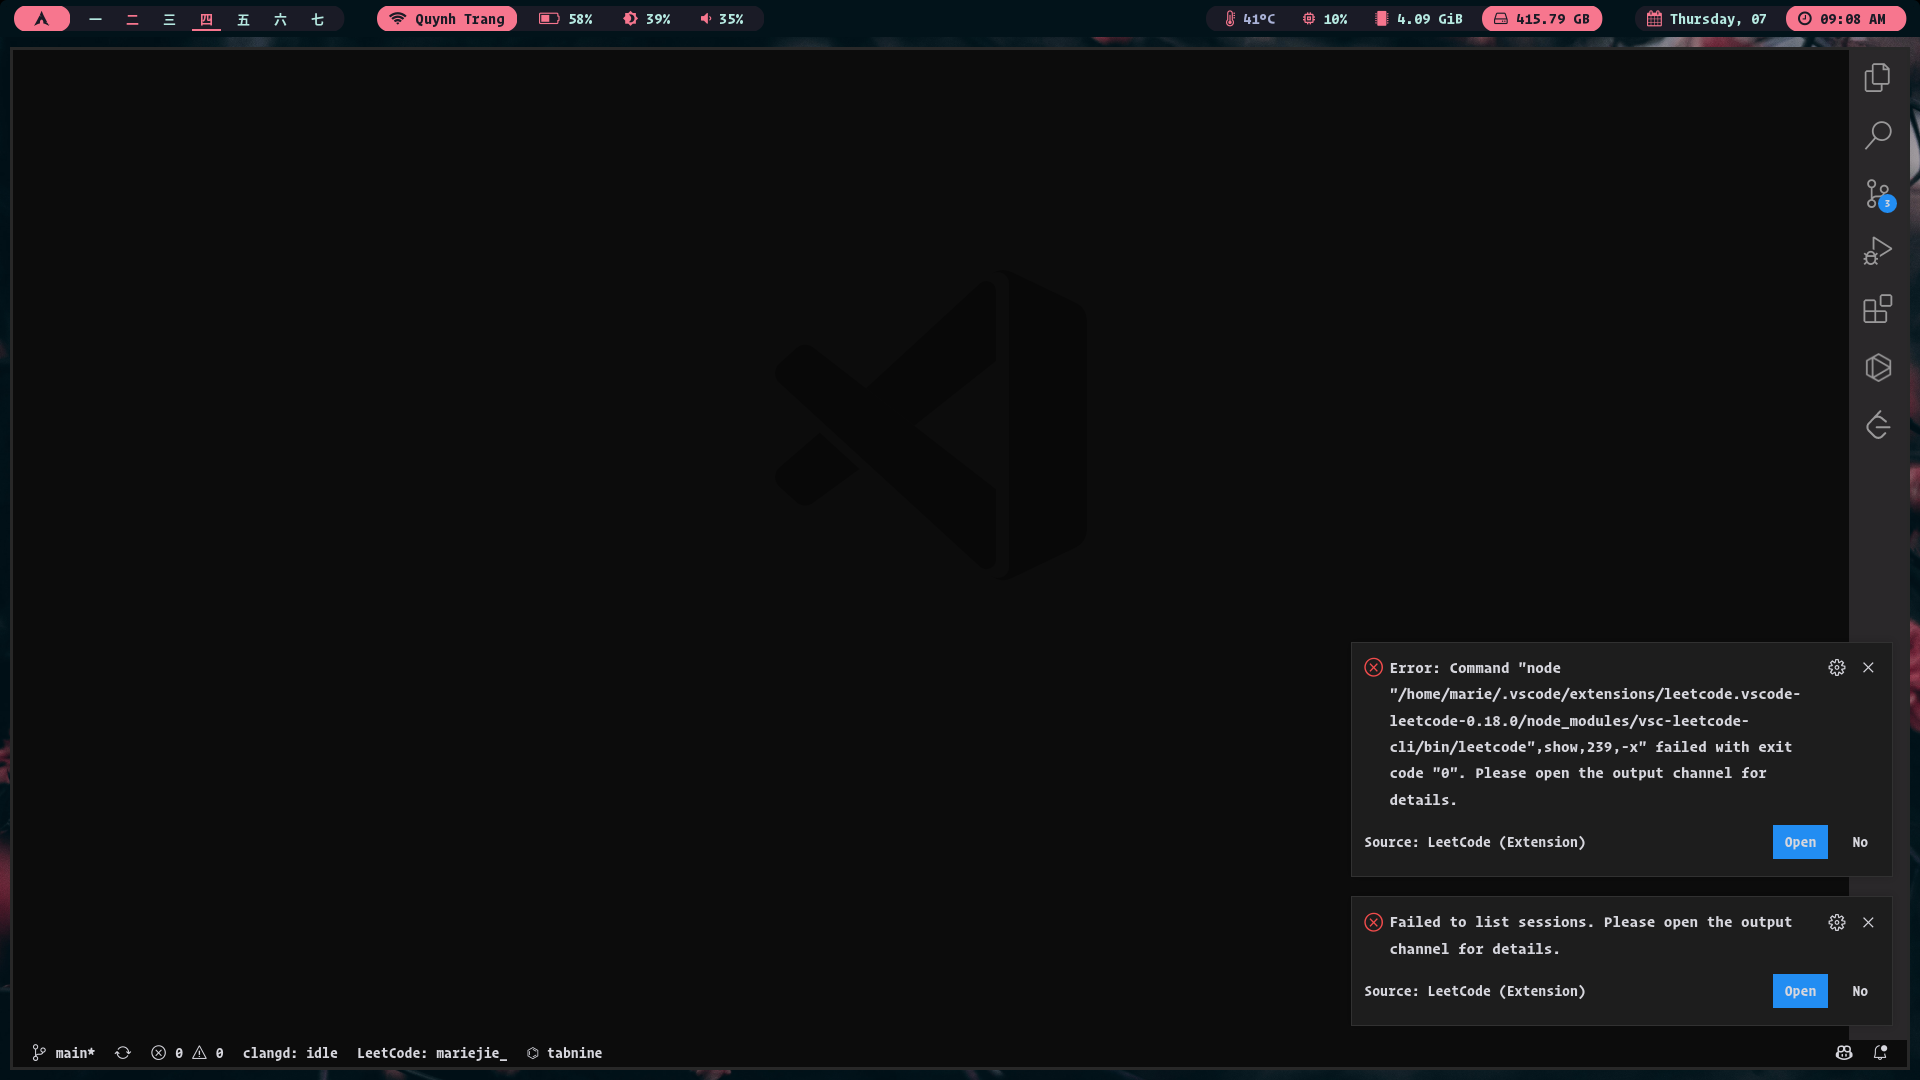Open the Tabnine hexagon sidebar icon
The image size is (1920, 1080).
point(1877,367)
